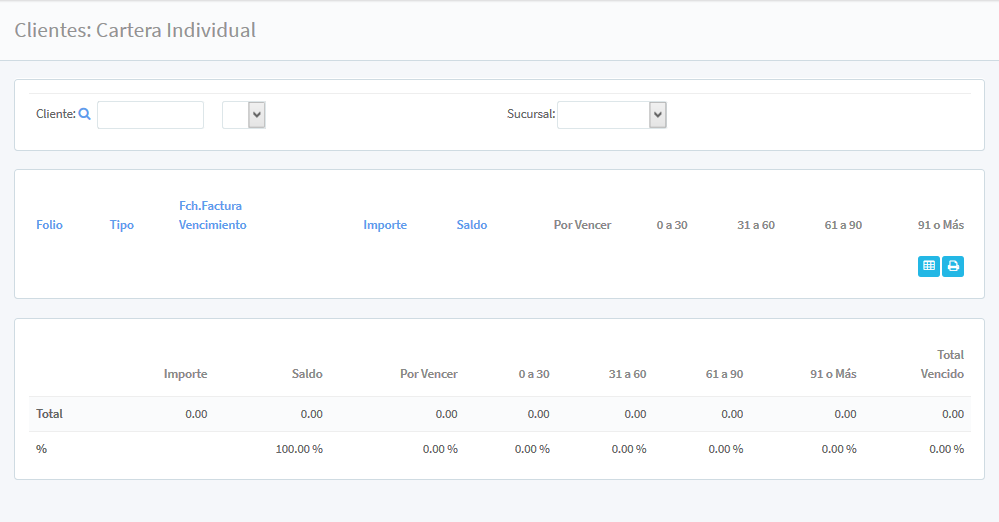Click Por Vencer header in the detail table
Screen dimensions: 999x522
coord(582,225)
